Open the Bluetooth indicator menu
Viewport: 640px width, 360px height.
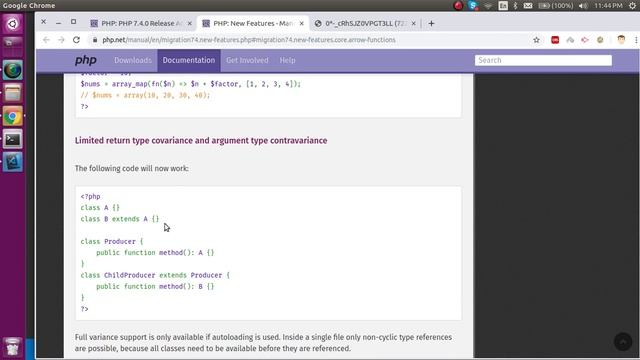(x=515, y=6)
